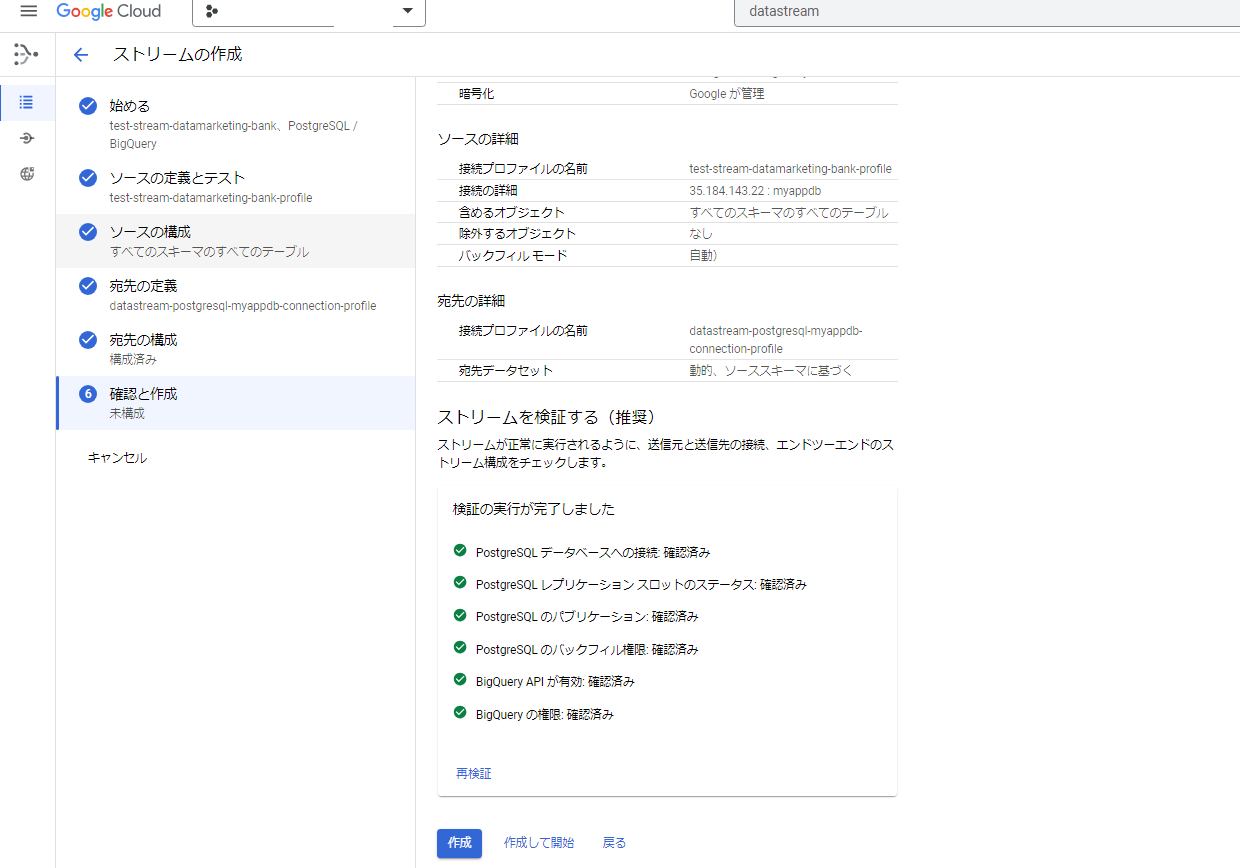Click the 再検証 link
The image size is (1240, 868).
[x=474, y=774]
